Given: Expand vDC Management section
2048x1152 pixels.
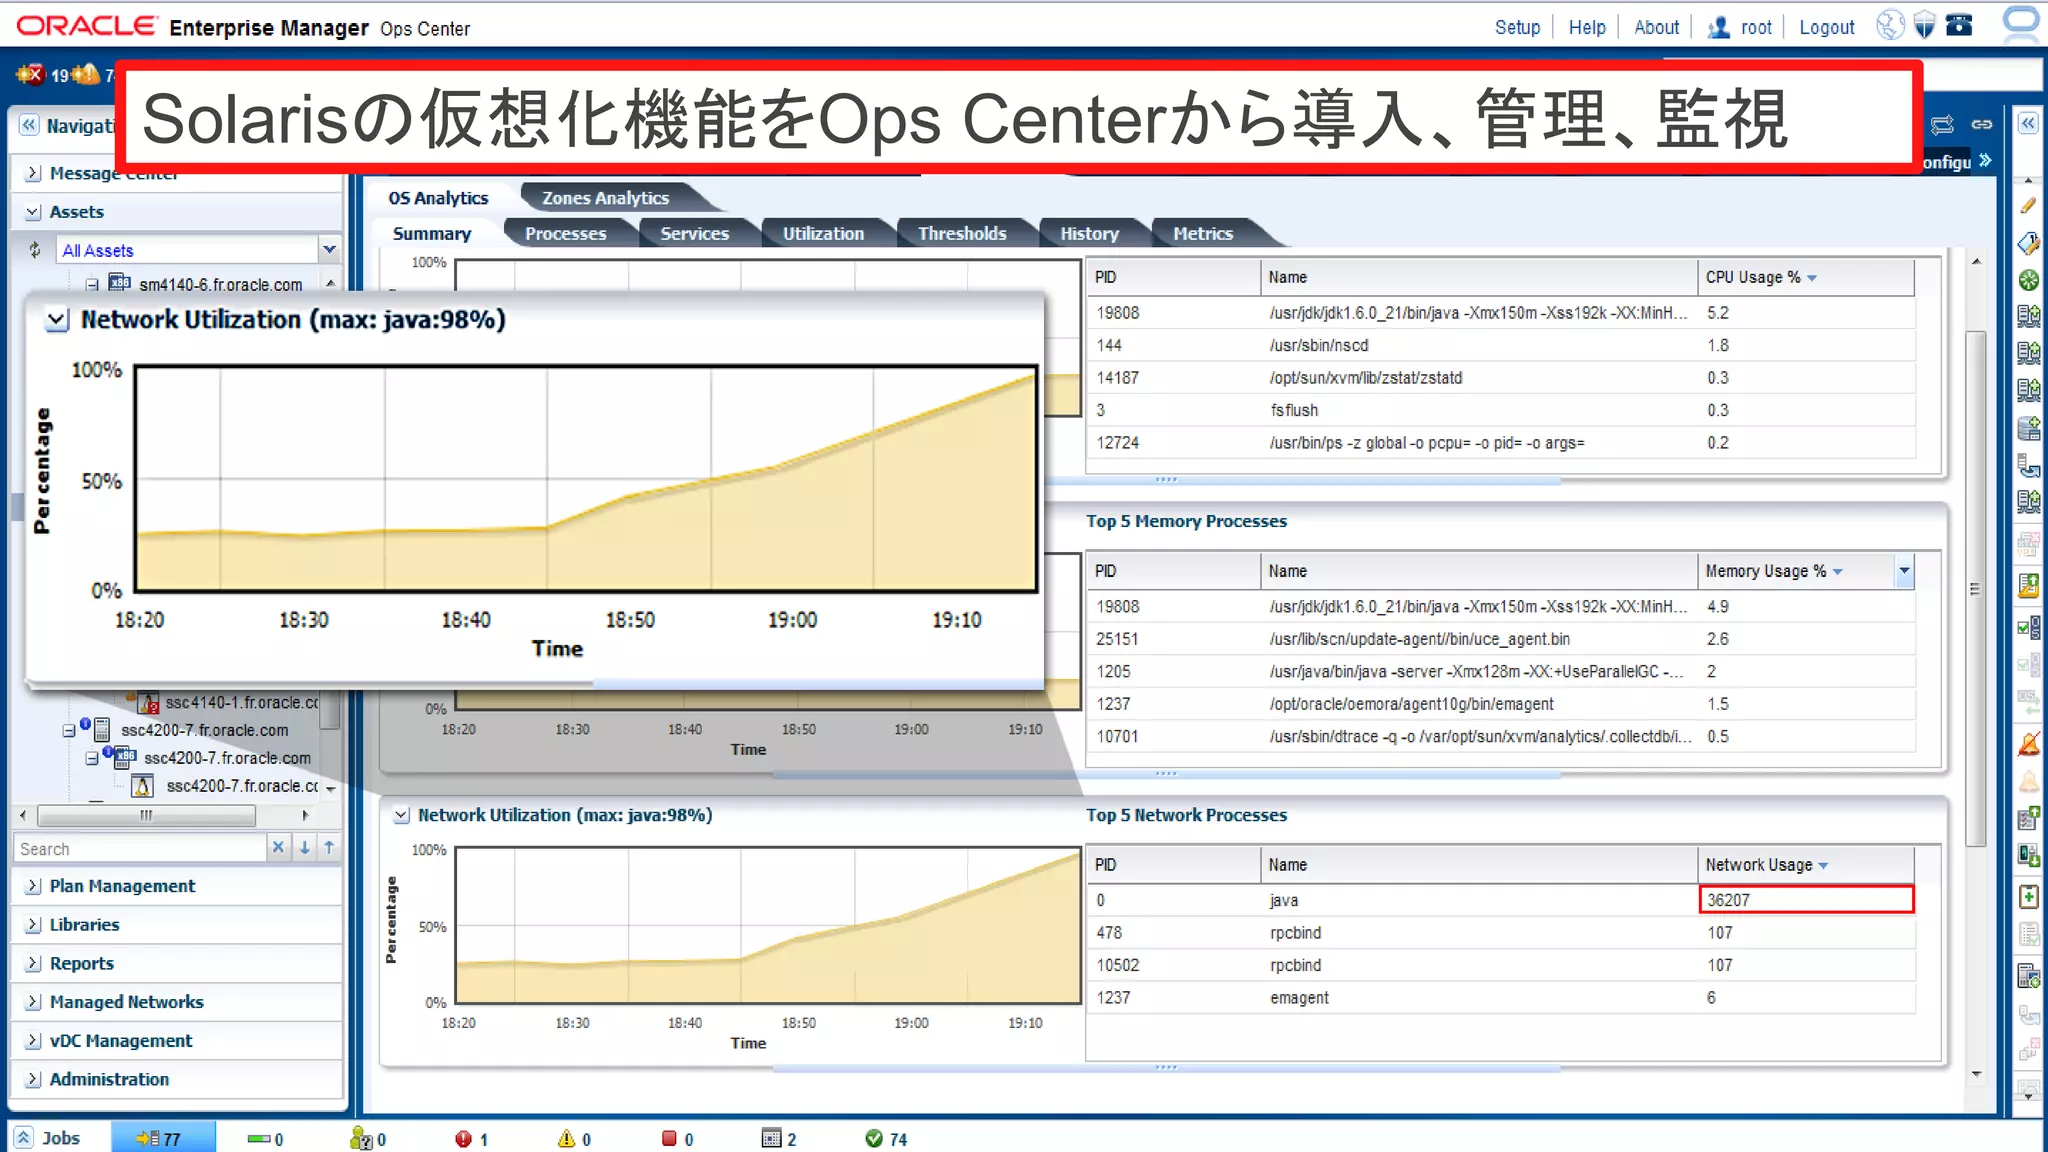Looking at the screenshot, I should (33, 1041).
